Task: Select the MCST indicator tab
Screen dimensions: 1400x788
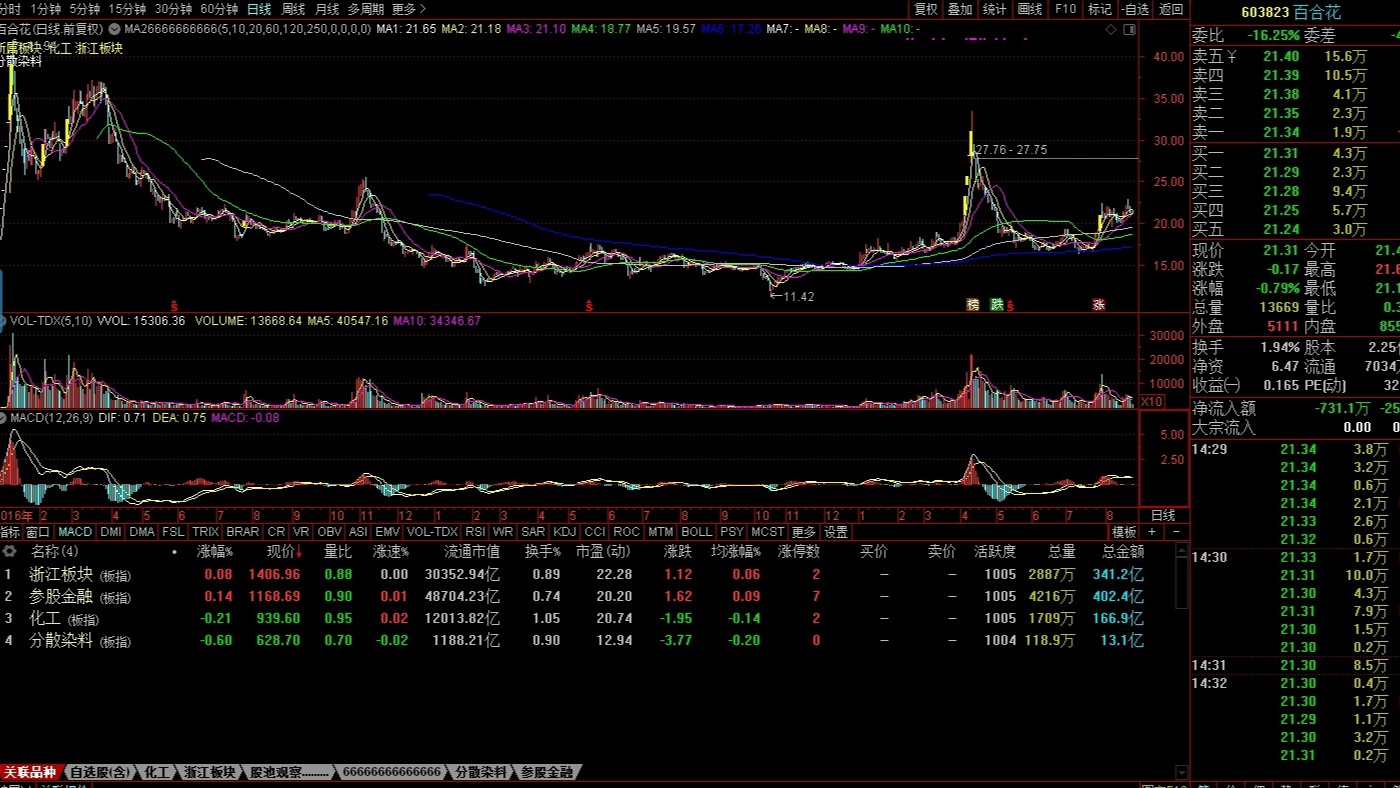Action: pyautogui.click(x=768, y=532)
